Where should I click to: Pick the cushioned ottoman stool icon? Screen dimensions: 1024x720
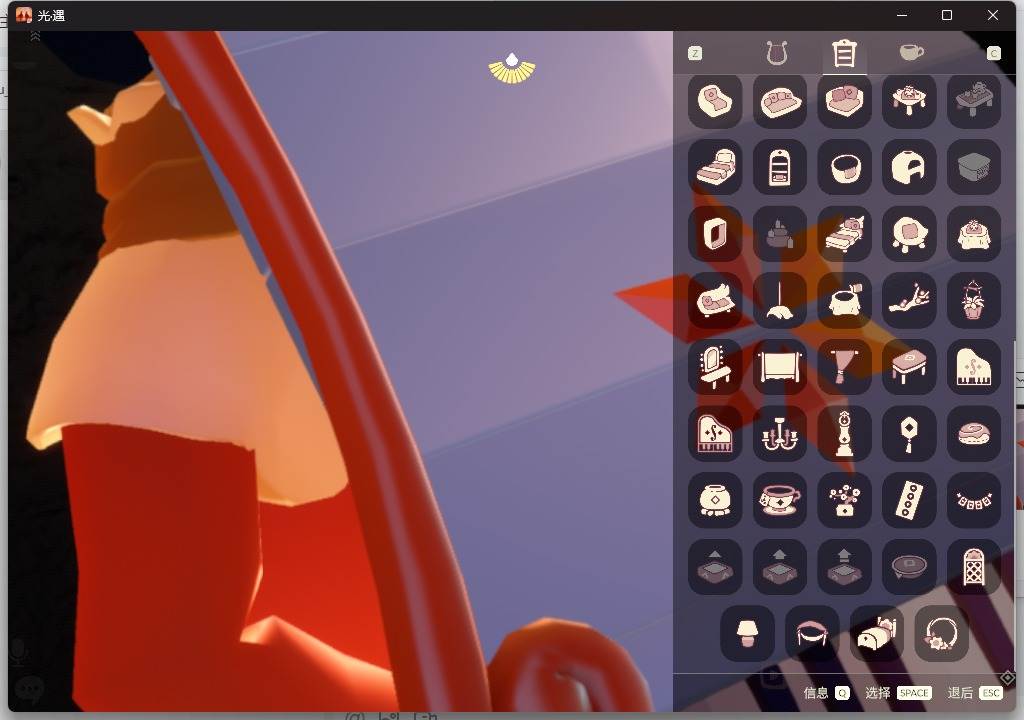point(909,367)
